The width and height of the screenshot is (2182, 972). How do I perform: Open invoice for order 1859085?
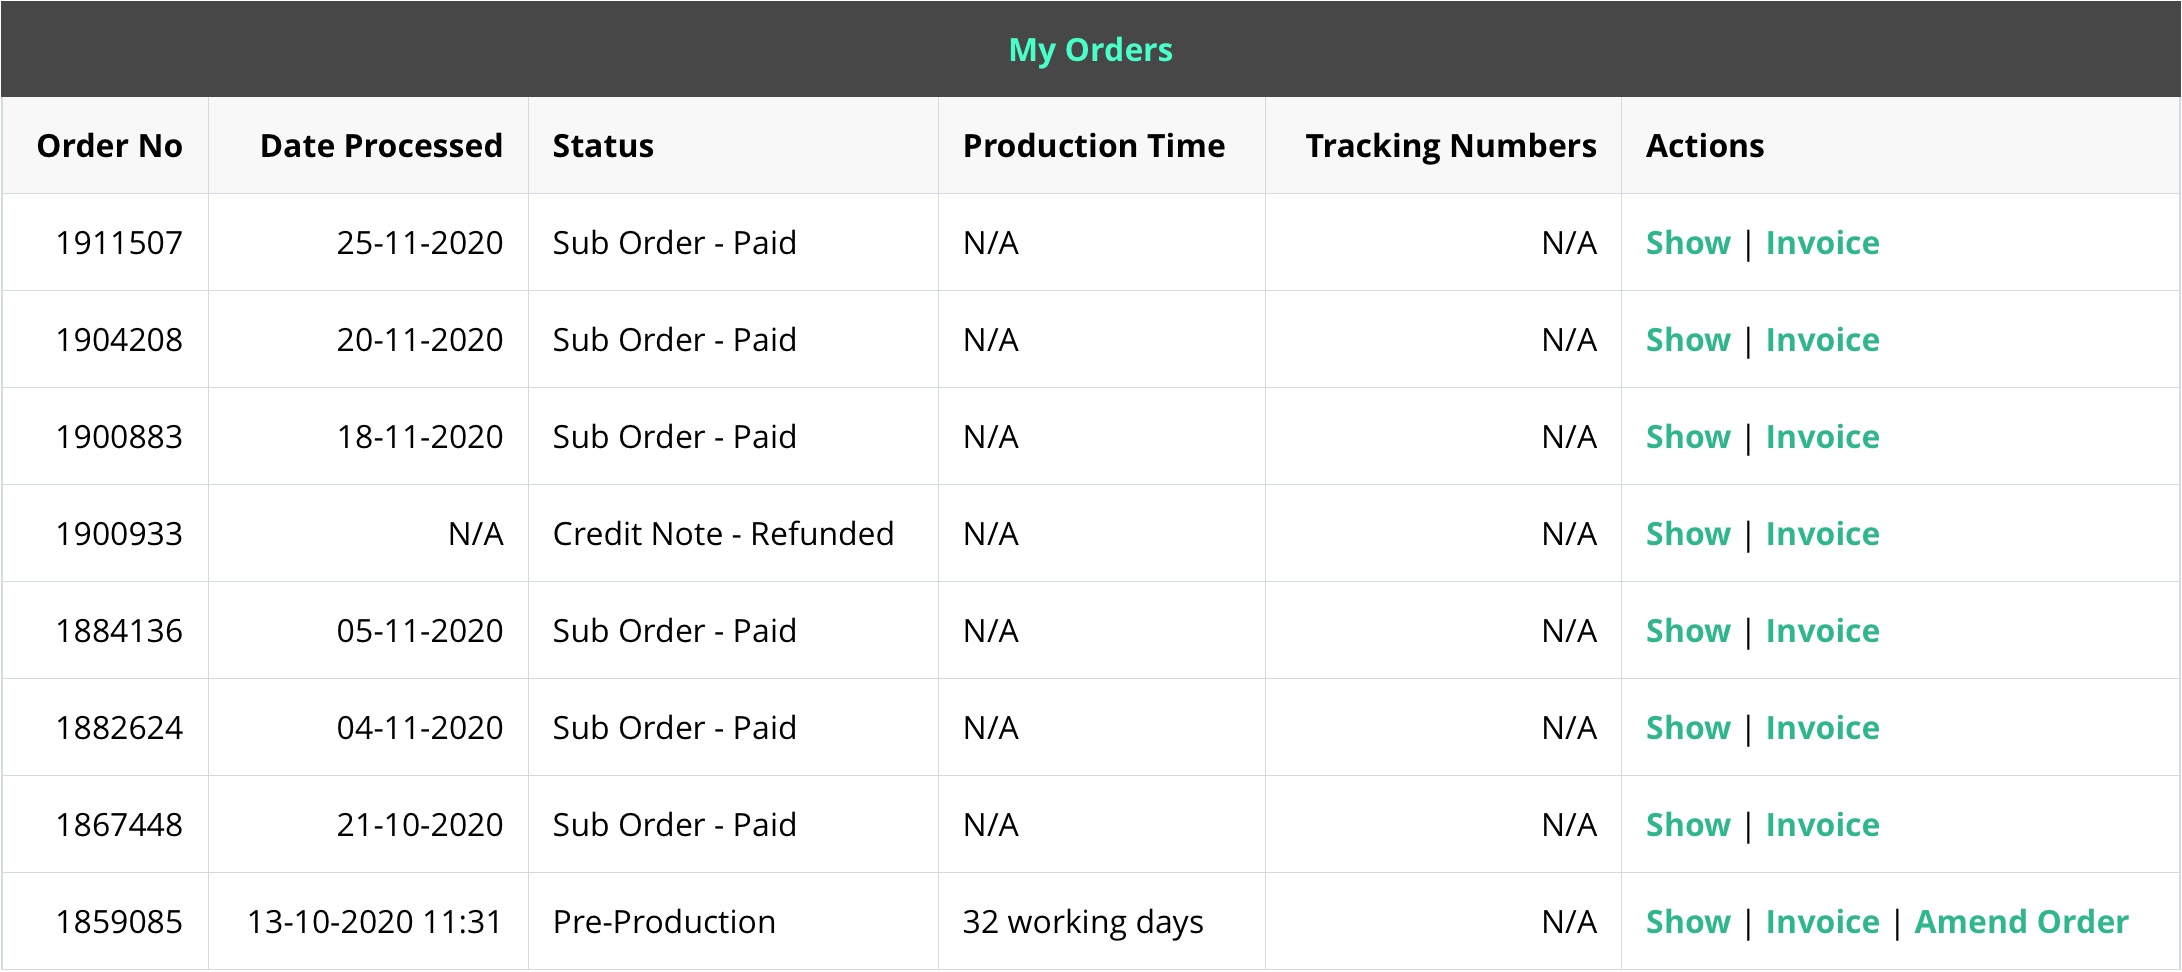point(1822,922)
